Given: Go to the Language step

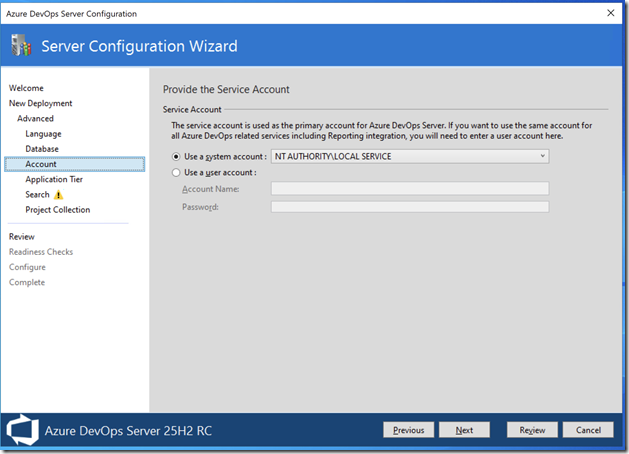Looking at the screenshot, I should (x=43, y=133).
